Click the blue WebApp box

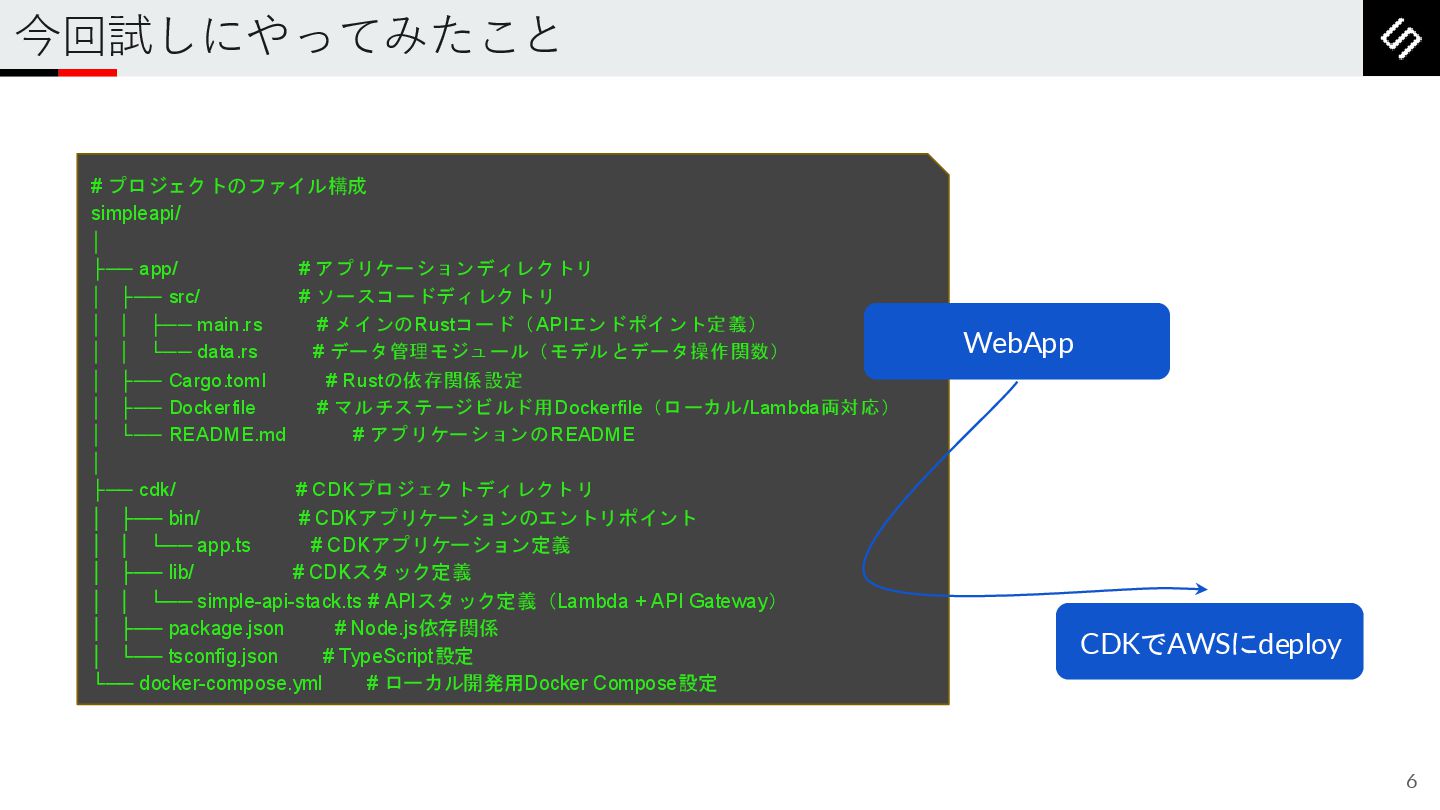pos(1017,341)
